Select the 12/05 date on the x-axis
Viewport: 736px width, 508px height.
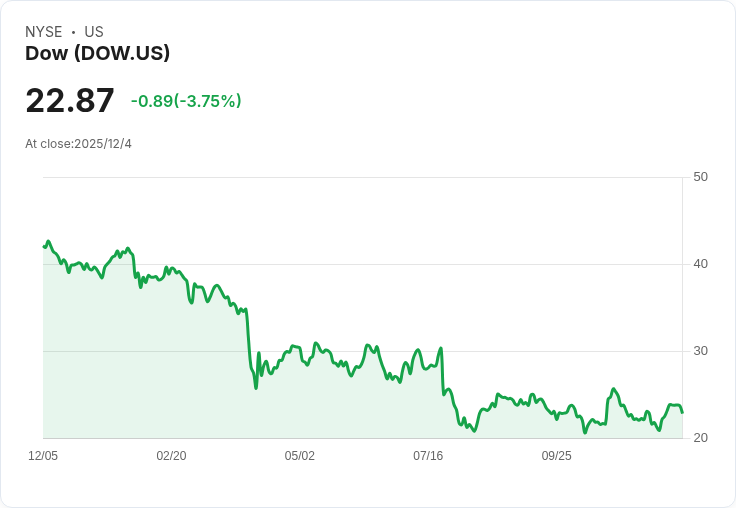(43, 456)
